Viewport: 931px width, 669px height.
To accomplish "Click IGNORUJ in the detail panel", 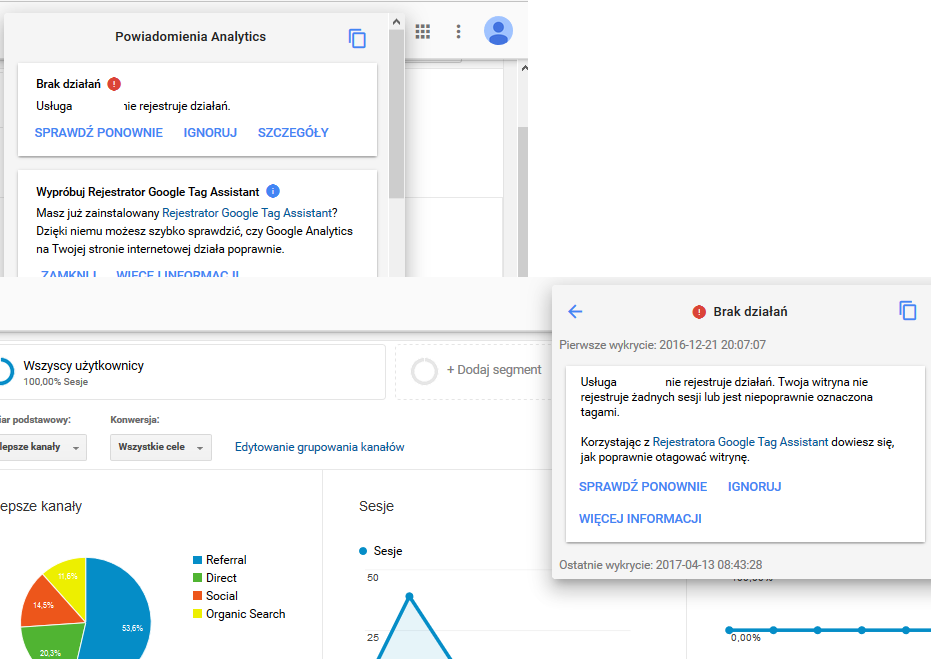I will pos(755,487).
